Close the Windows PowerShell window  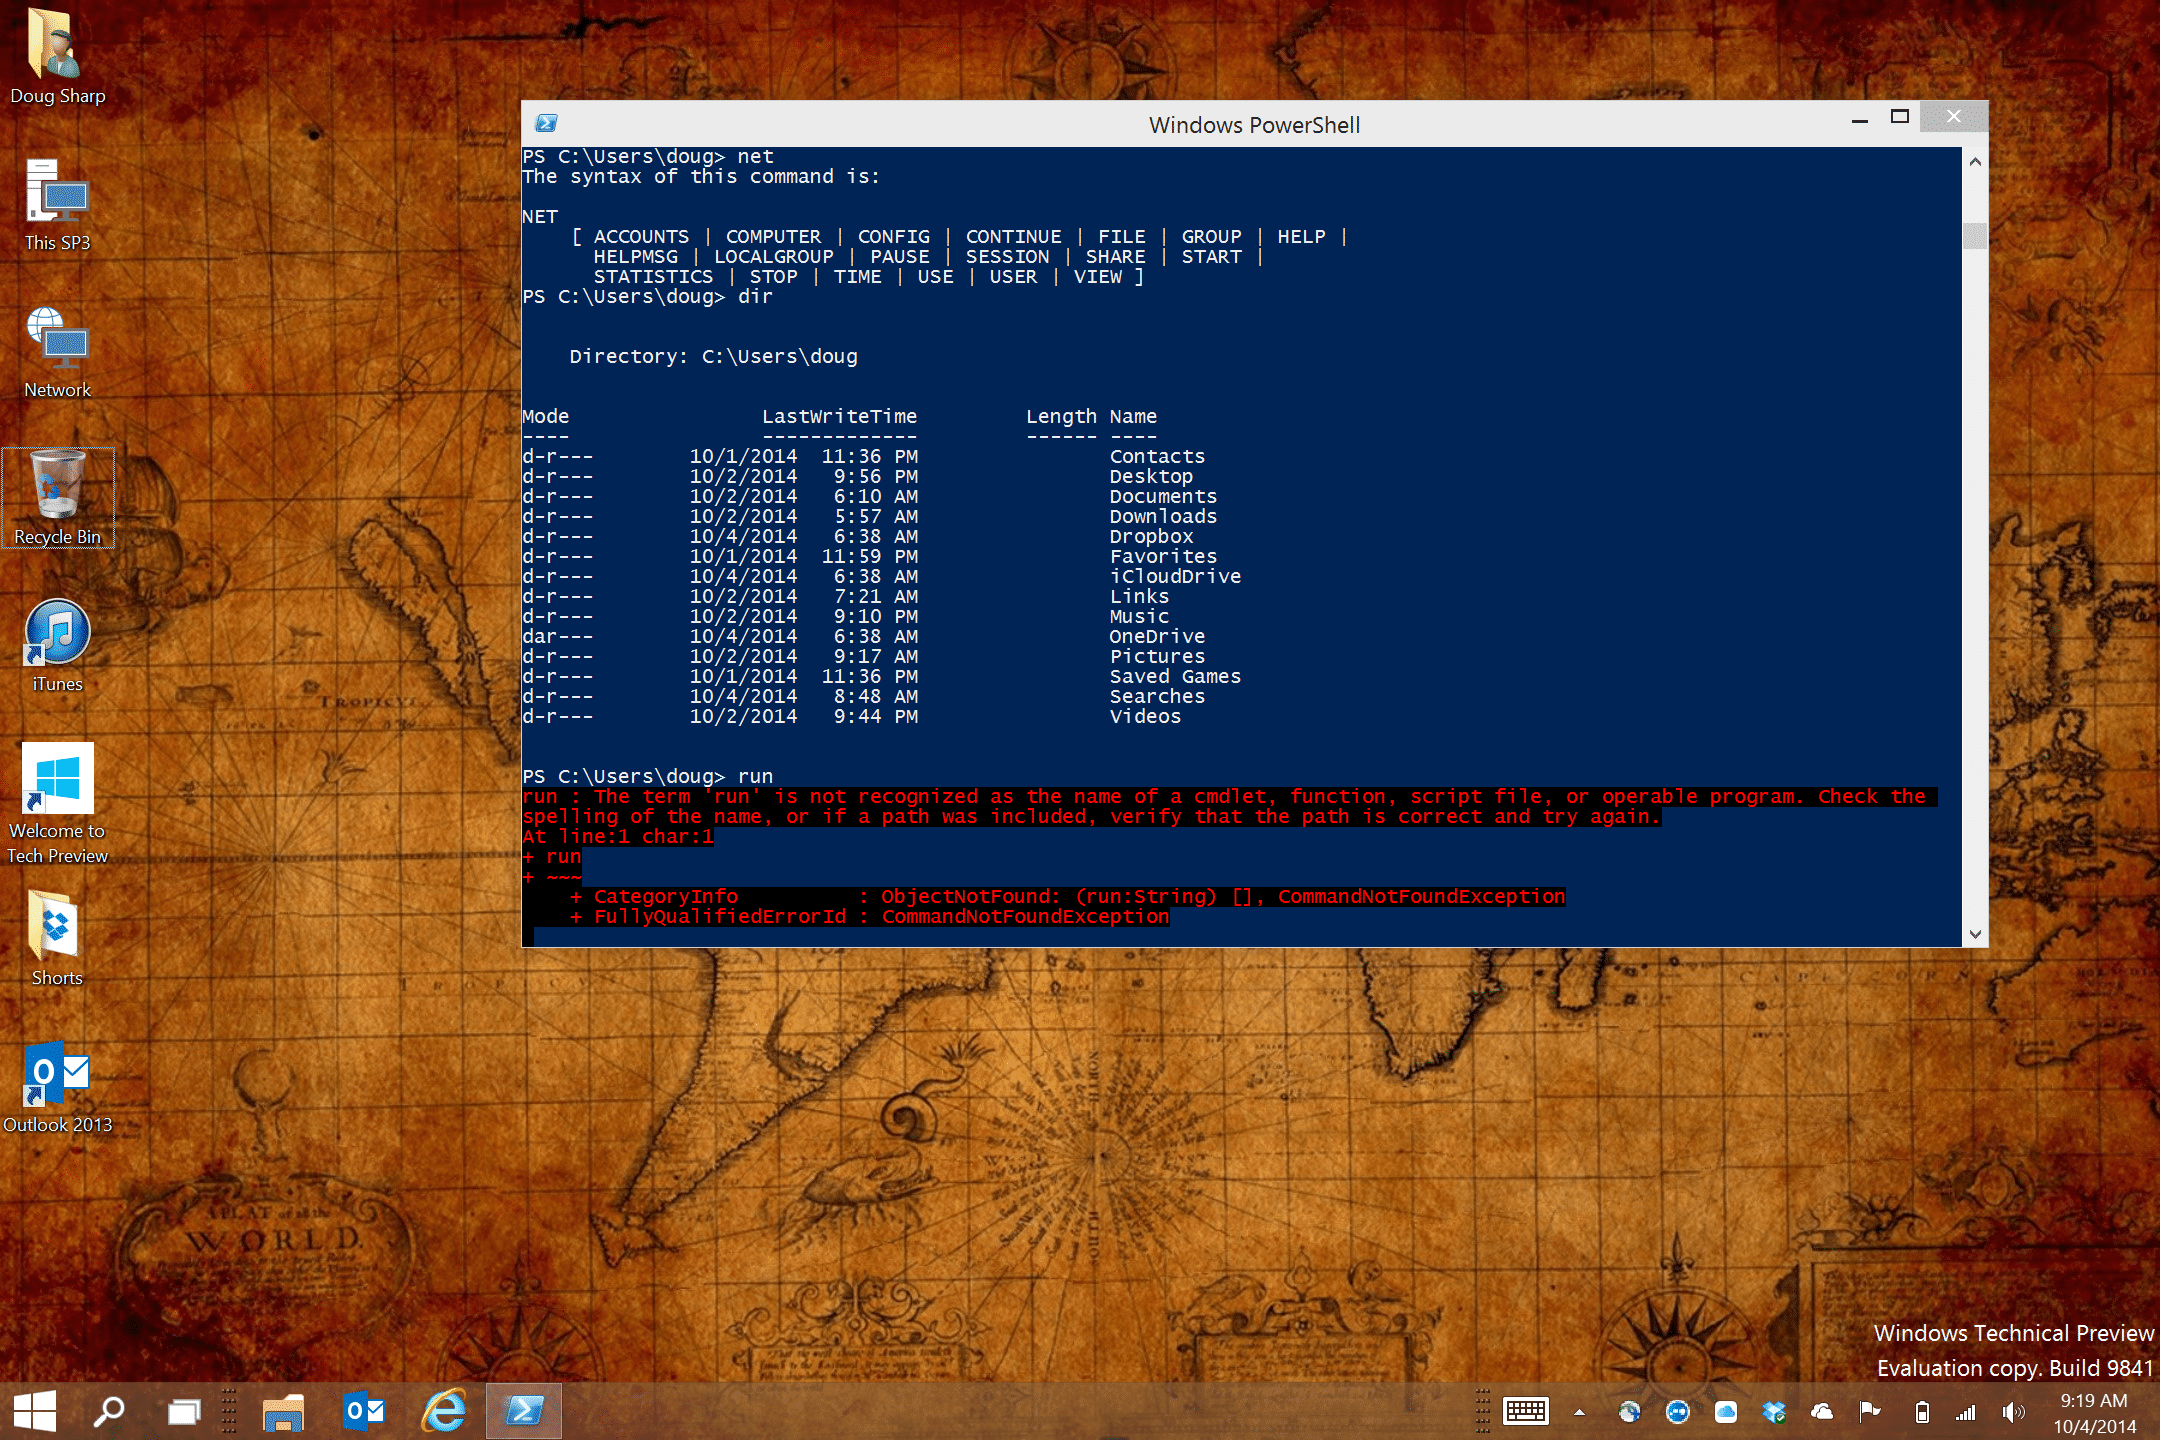pos(1953,116)
